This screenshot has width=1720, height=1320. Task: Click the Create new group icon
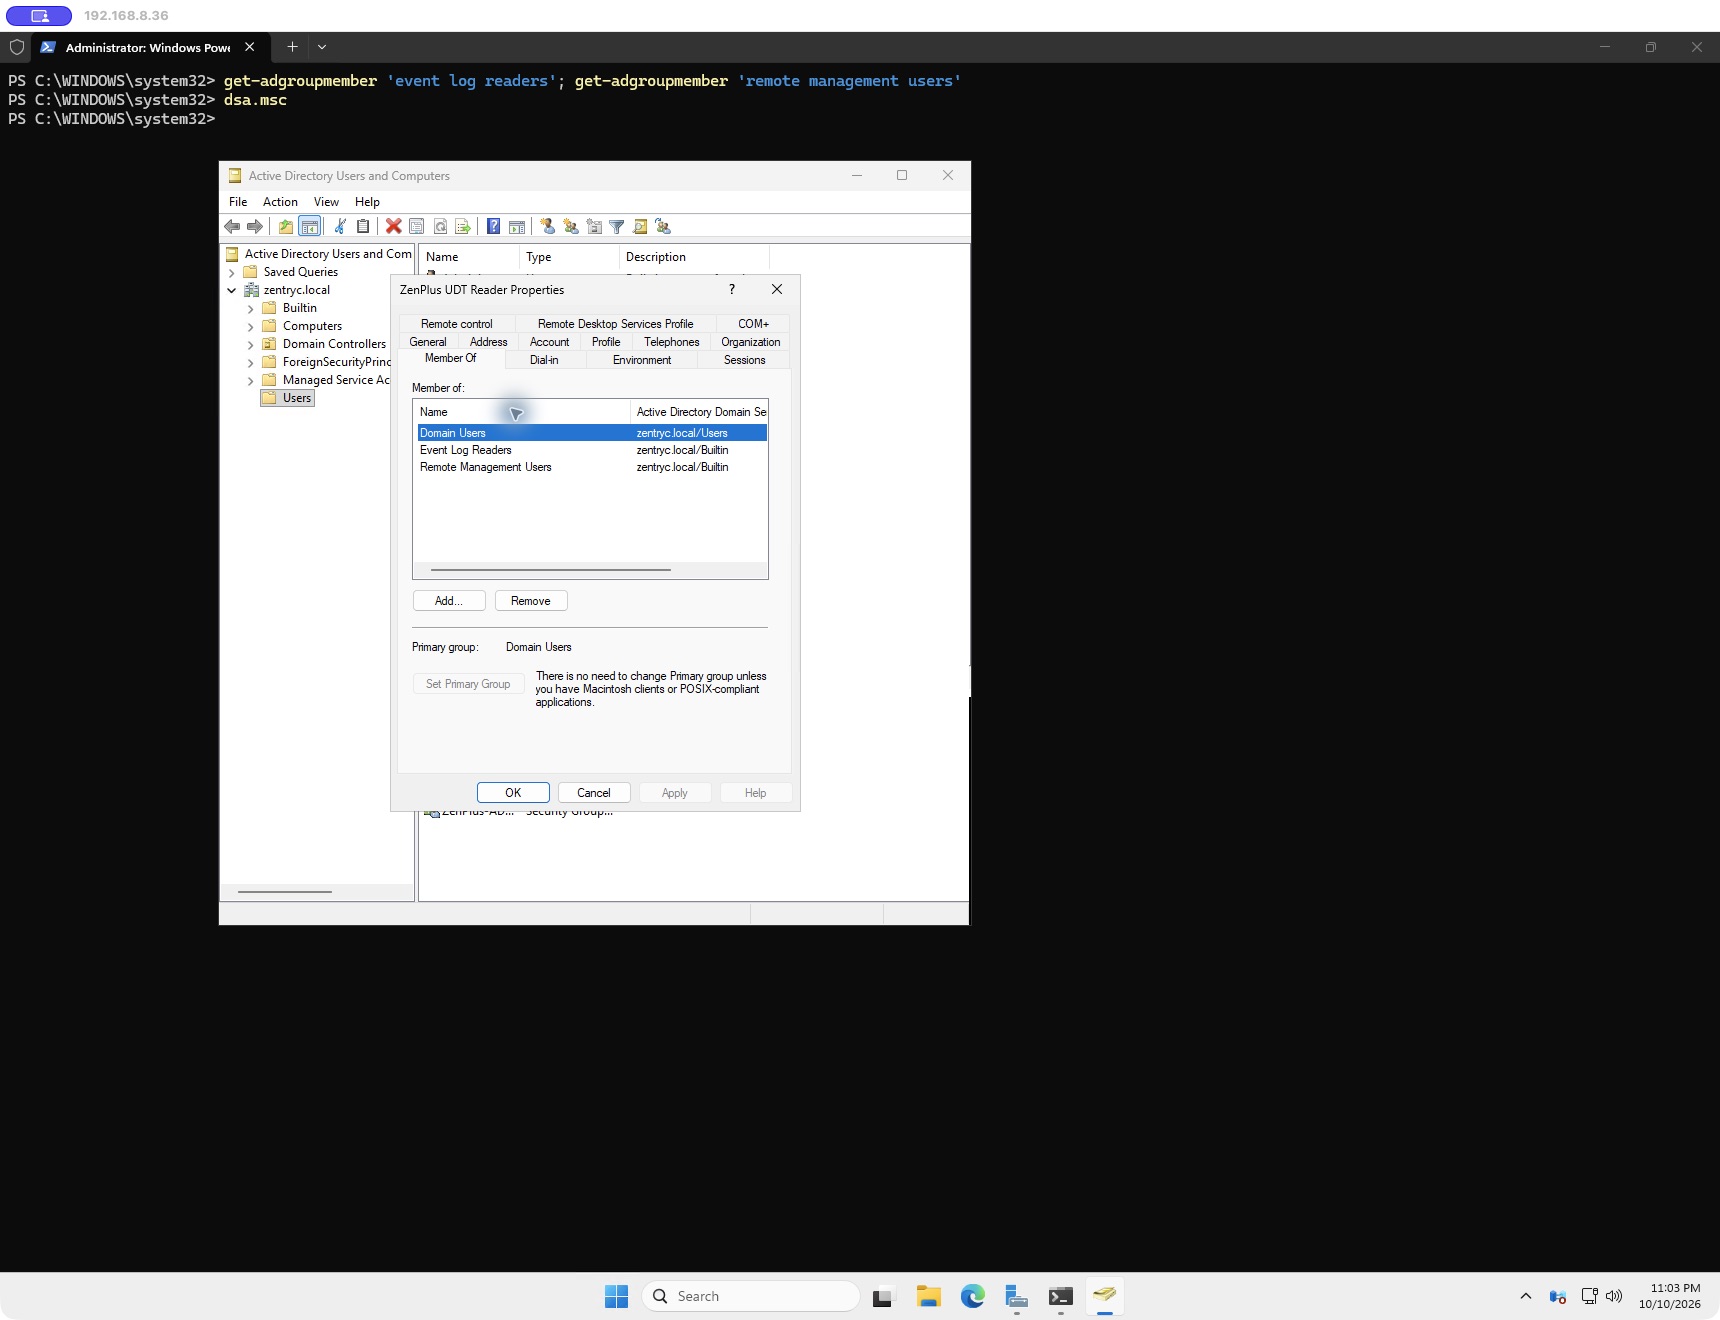[571, 227]
